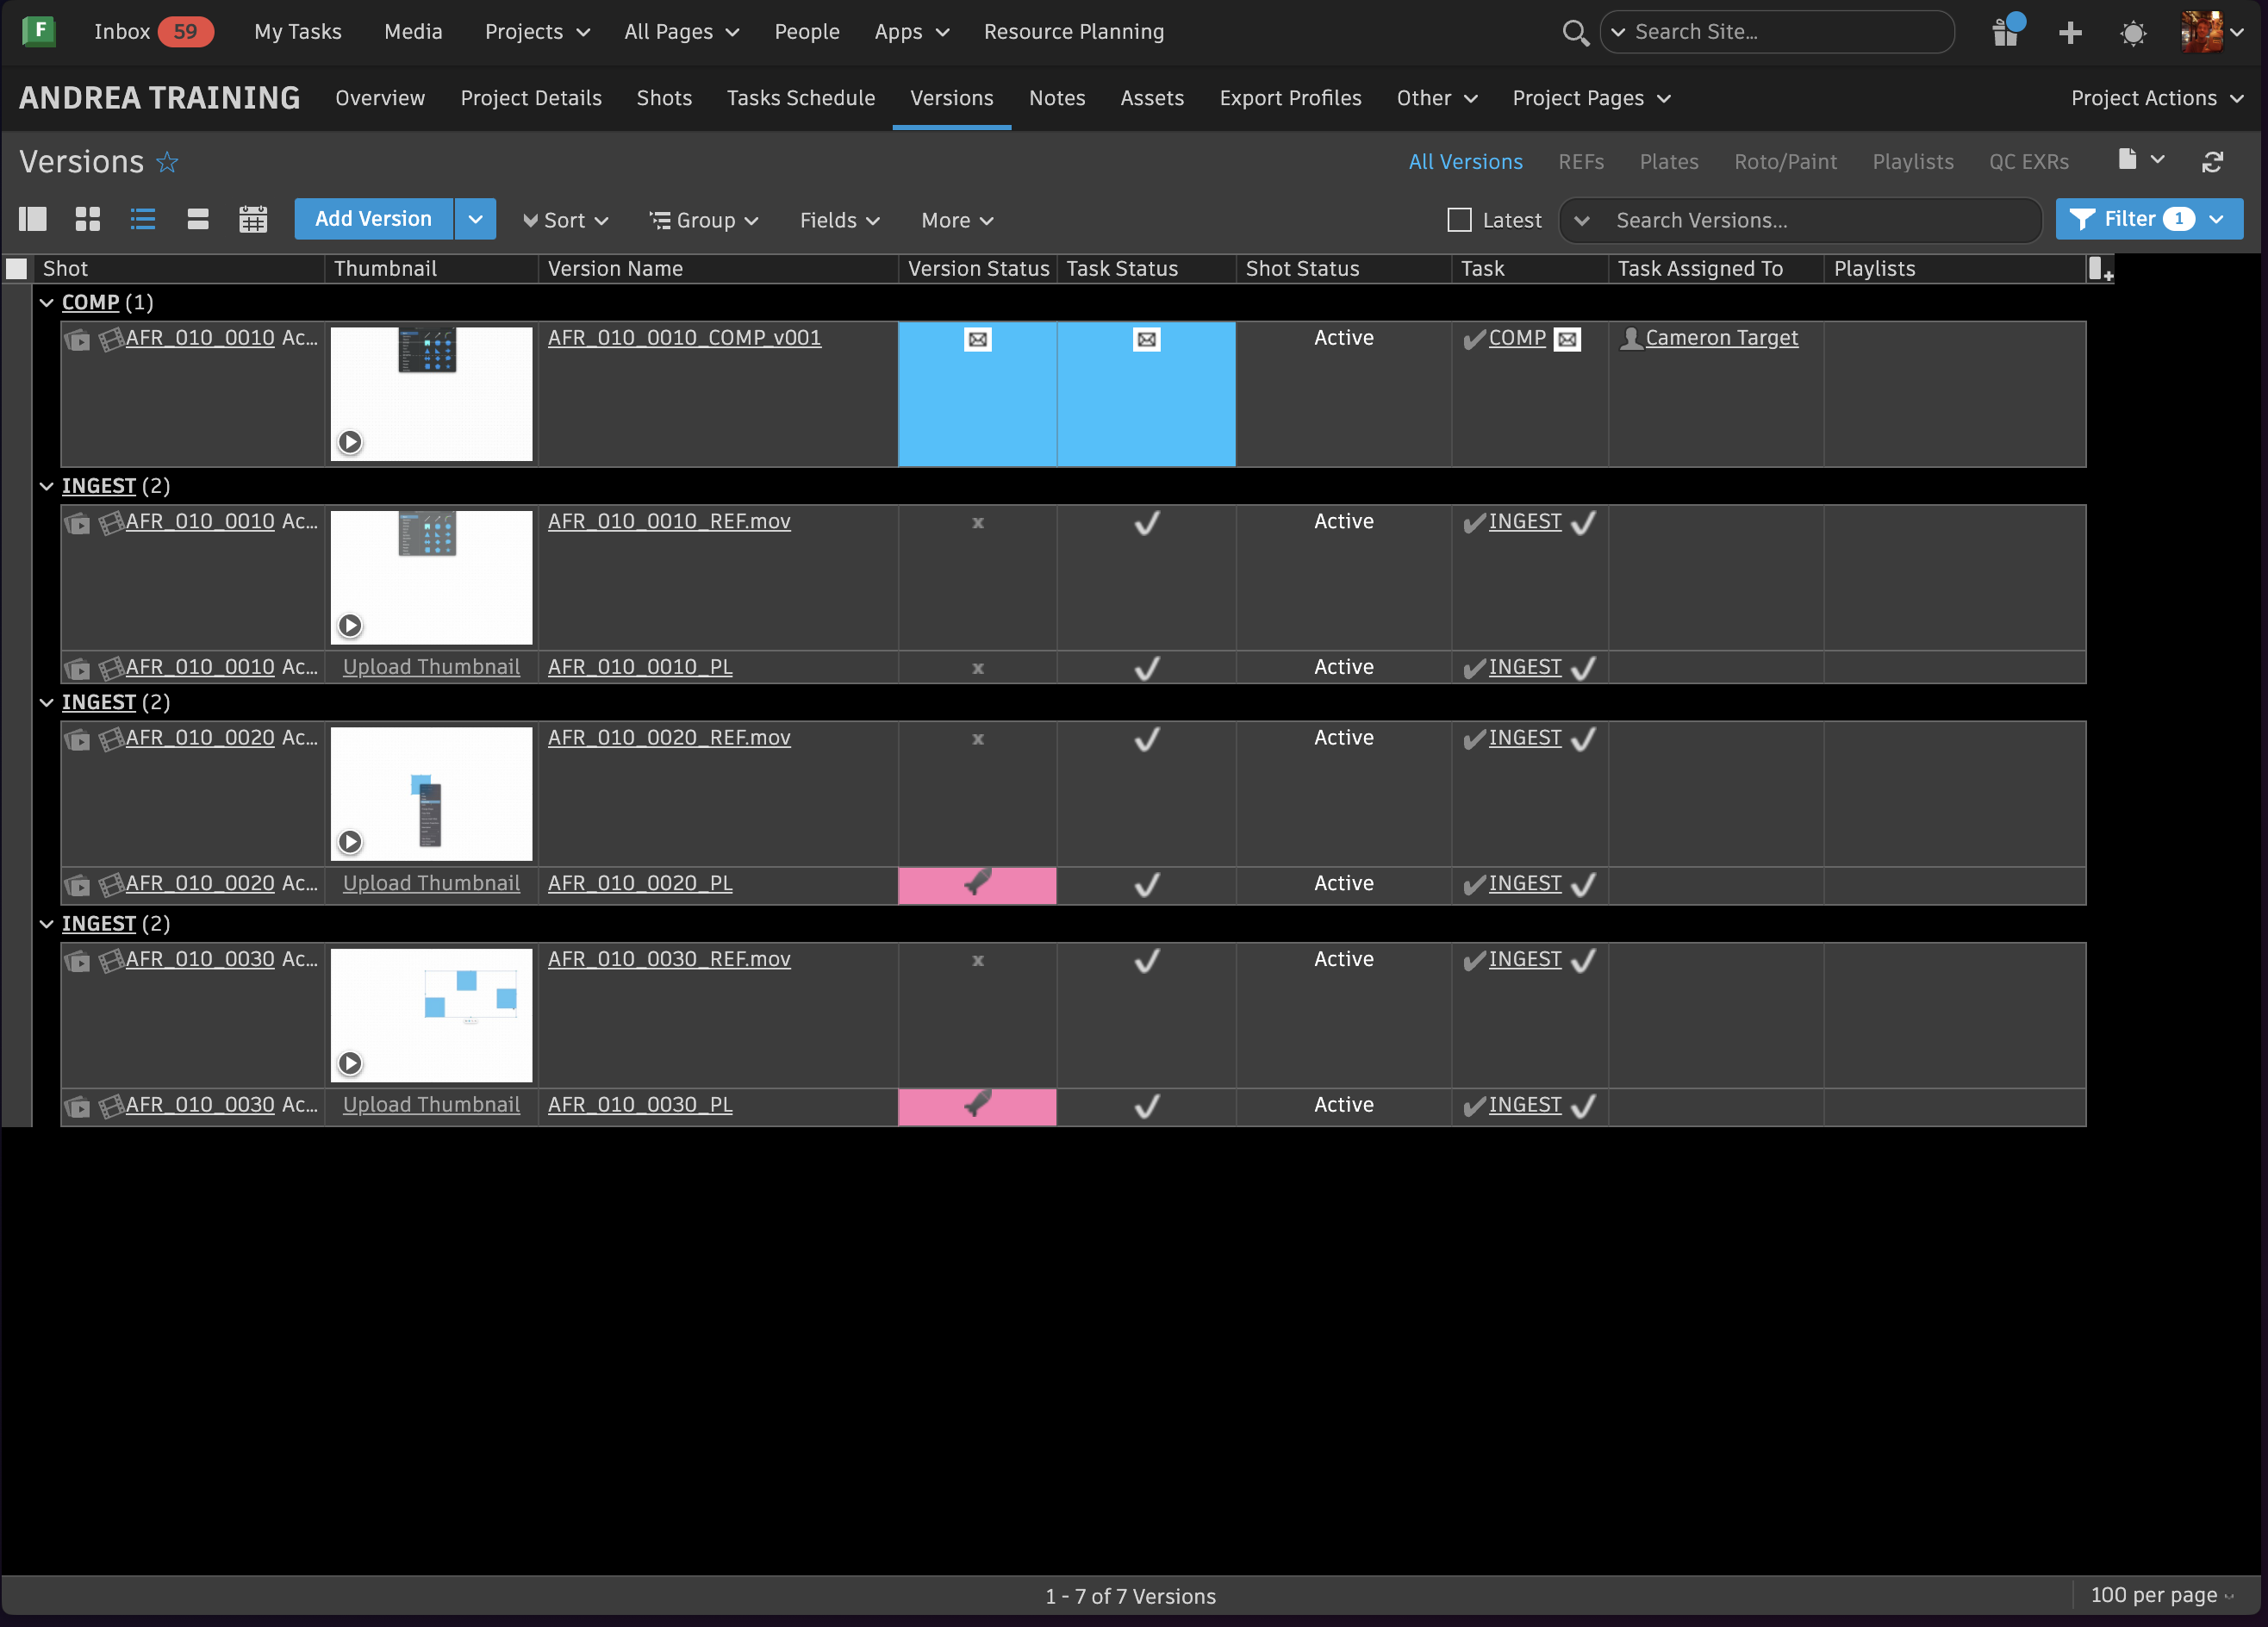Collapse the COMP group
The width and height of the screenshot is (2268, 1627).
[x=46, y=302]
